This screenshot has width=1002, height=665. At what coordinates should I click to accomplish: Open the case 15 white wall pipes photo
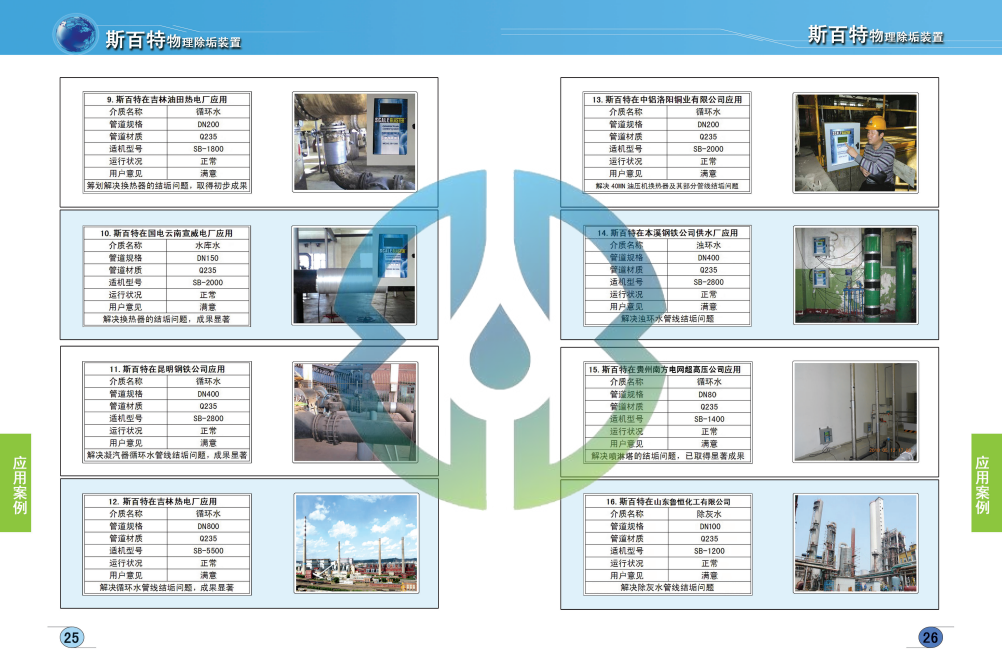855,411
